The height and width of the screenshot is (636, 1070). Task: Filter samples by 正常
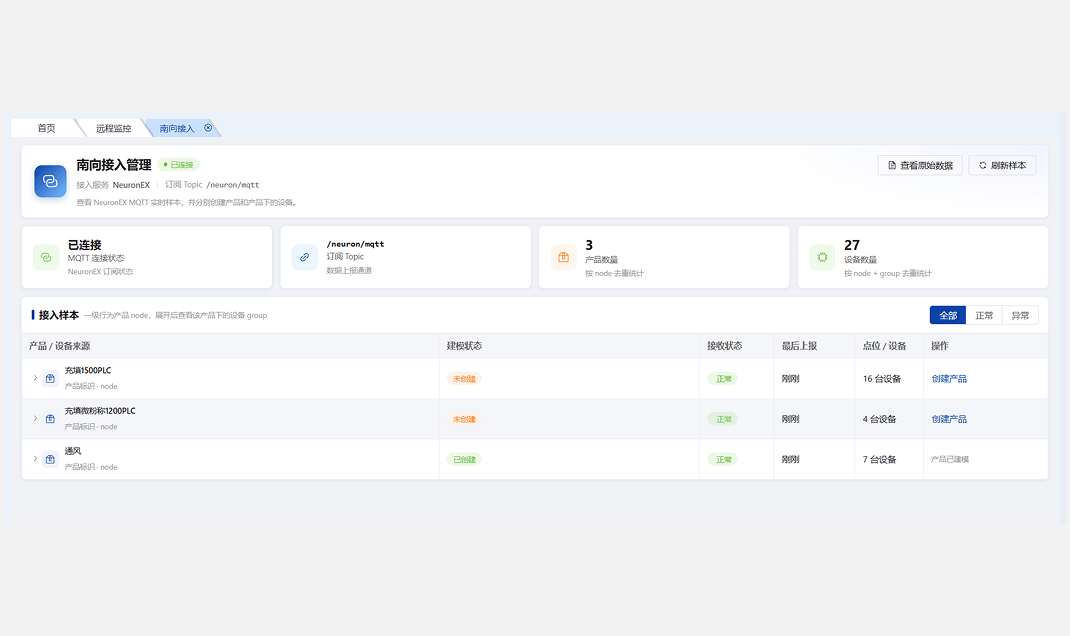984,315
